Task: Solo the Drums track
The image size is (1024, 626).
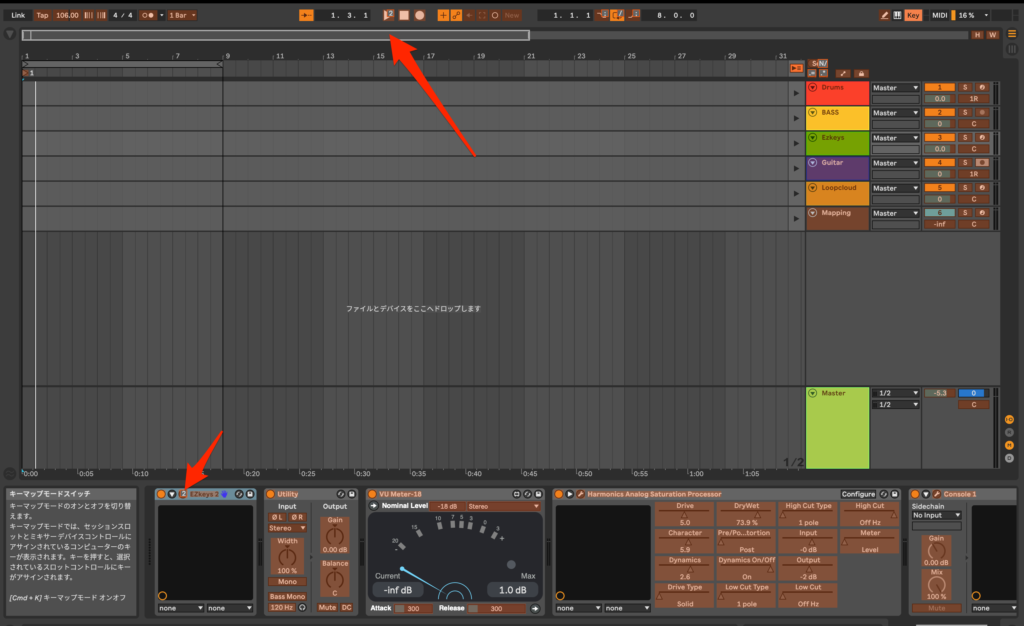Action: click(965, 88)
